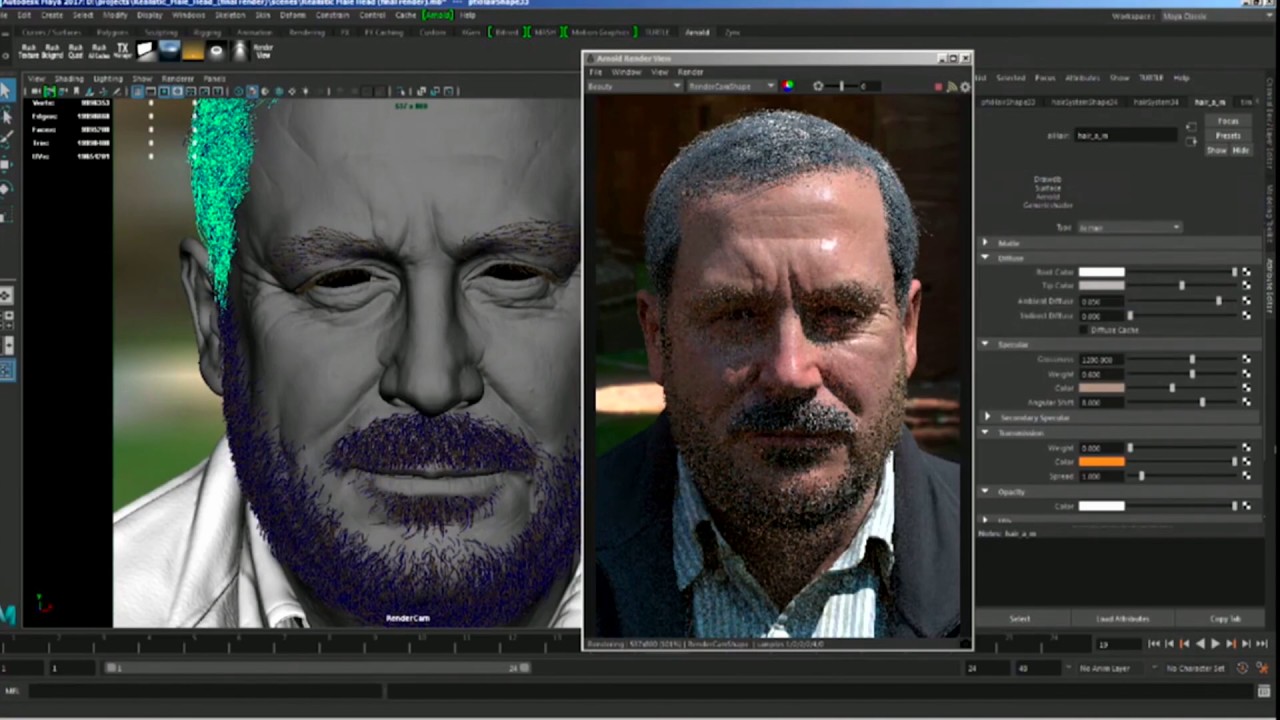Click the red stop render icon
This screenshot has width=1280, height=720.
point(938,87)
